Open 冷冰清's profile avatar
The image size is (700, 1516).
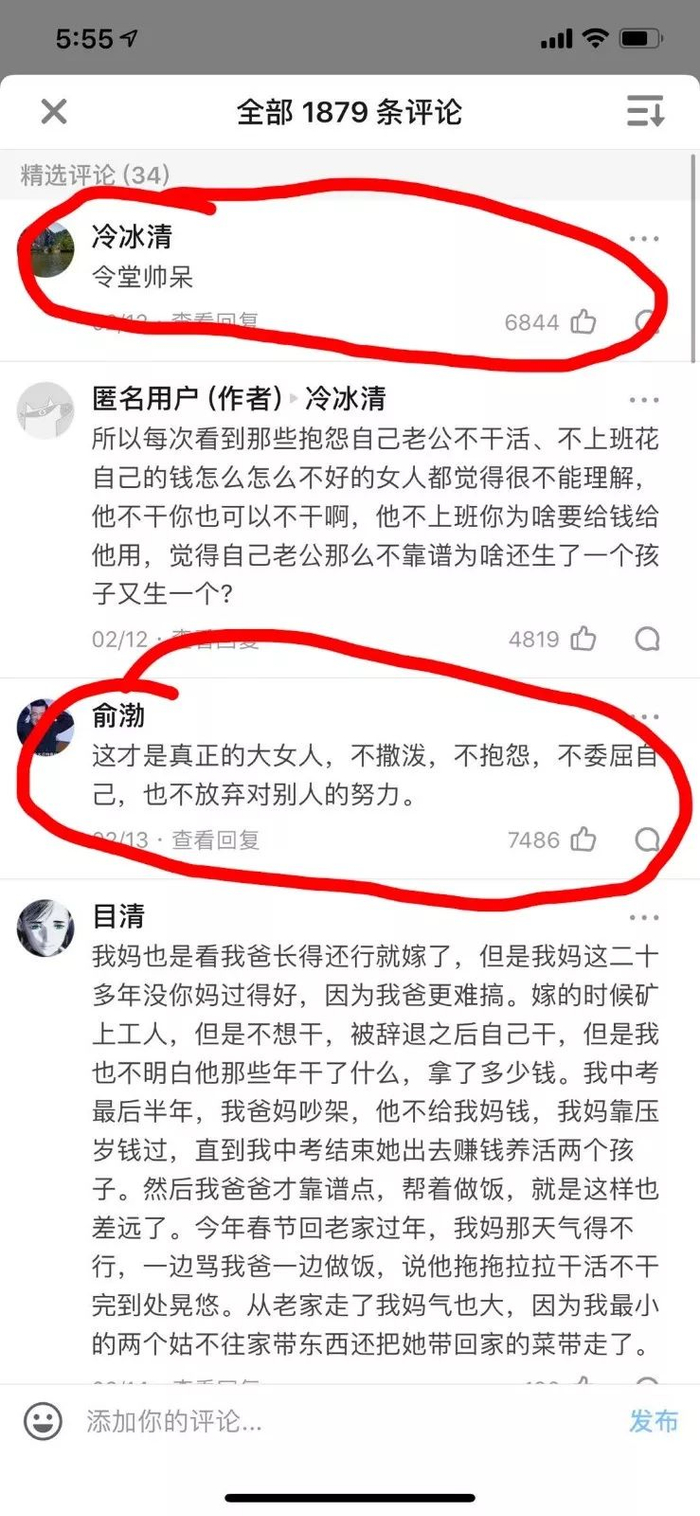(46, 249)
